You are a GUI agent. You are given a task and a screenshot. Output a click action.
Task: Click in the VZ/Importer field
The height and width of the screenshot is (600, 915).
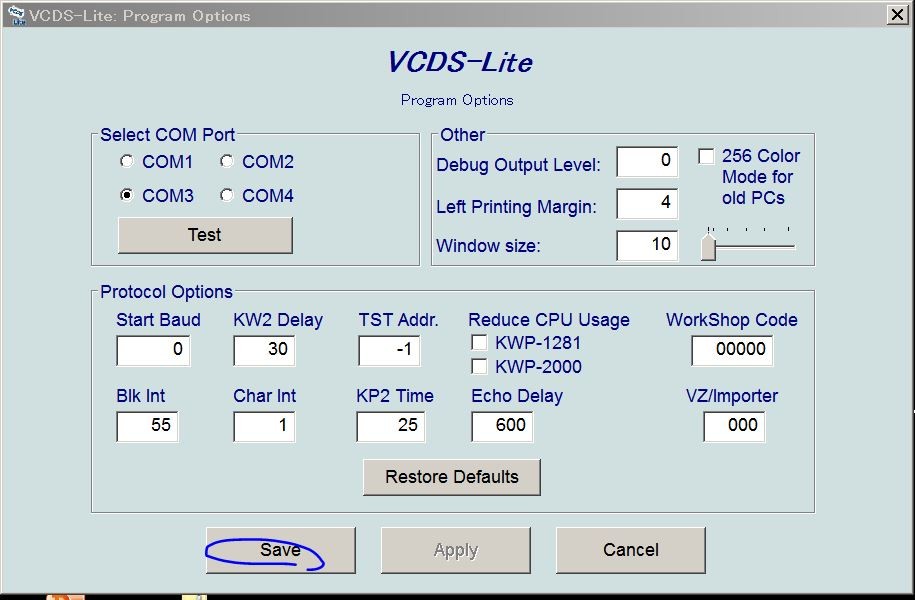click(x=734, y=427)
